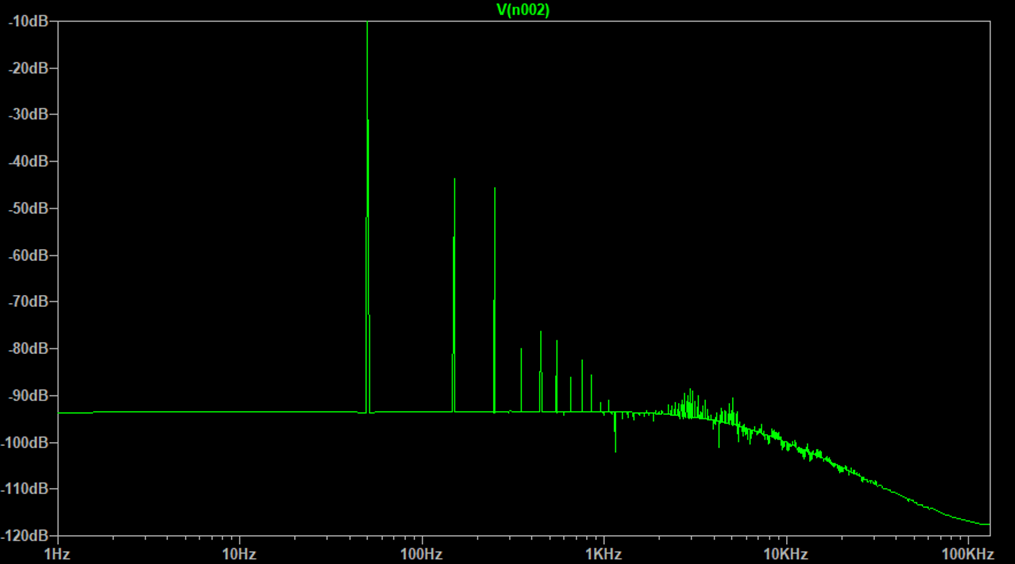Select the 10Hz horizontal axis label

(238, 553)
